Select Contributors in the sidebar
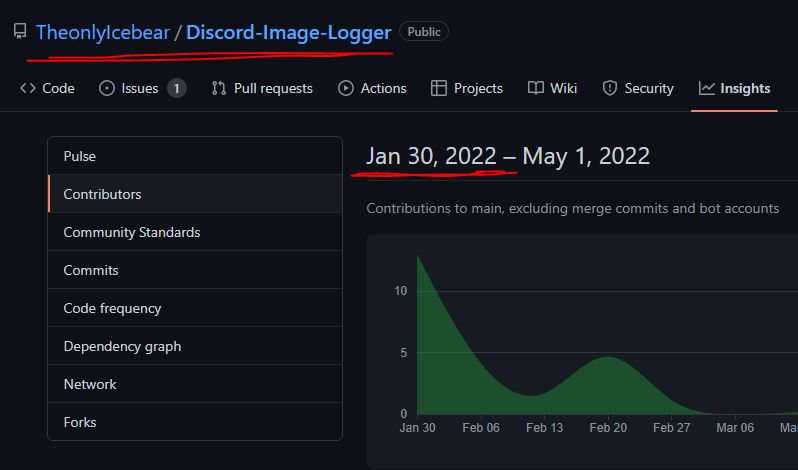 pyautogui.click(x=195, y=194)
